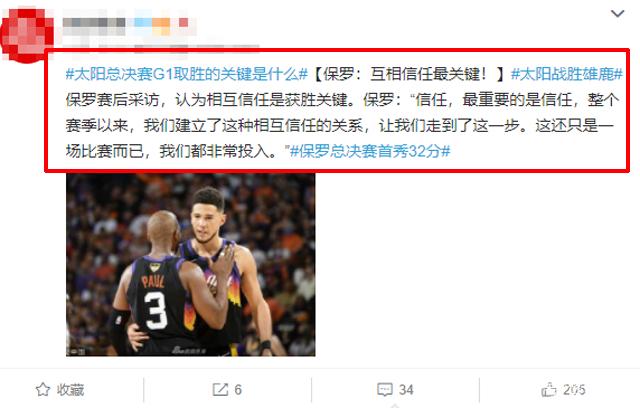The height and width of the screenshot is (408, 640).
Task: Click the comment speech bubble icon
Action: click(384, 390)
